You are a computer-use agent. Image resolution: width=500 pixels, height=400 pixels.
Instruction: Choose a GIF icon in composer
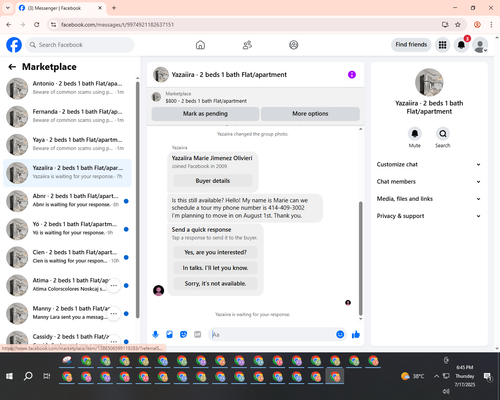coord(198,334)
